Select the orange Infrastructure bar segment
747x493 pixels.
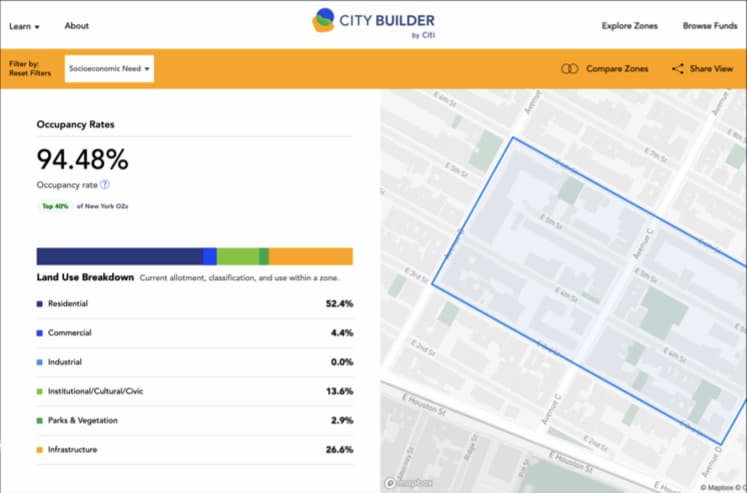coord(311,256)
